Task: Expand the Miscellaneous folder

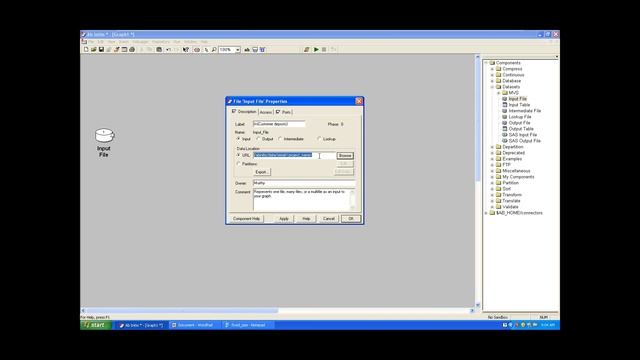Action: pyautogui.click(x=492, y=171)
